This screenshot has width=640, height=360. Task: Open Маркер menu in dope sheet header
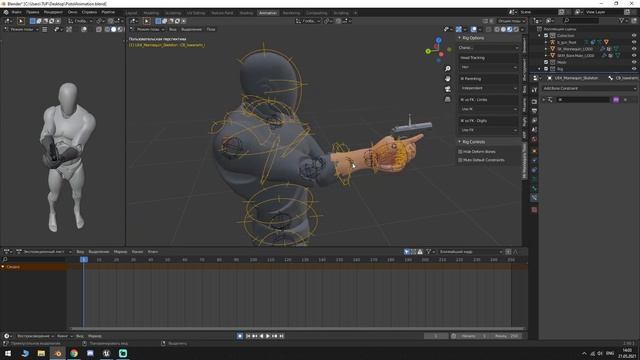(120, 252)
